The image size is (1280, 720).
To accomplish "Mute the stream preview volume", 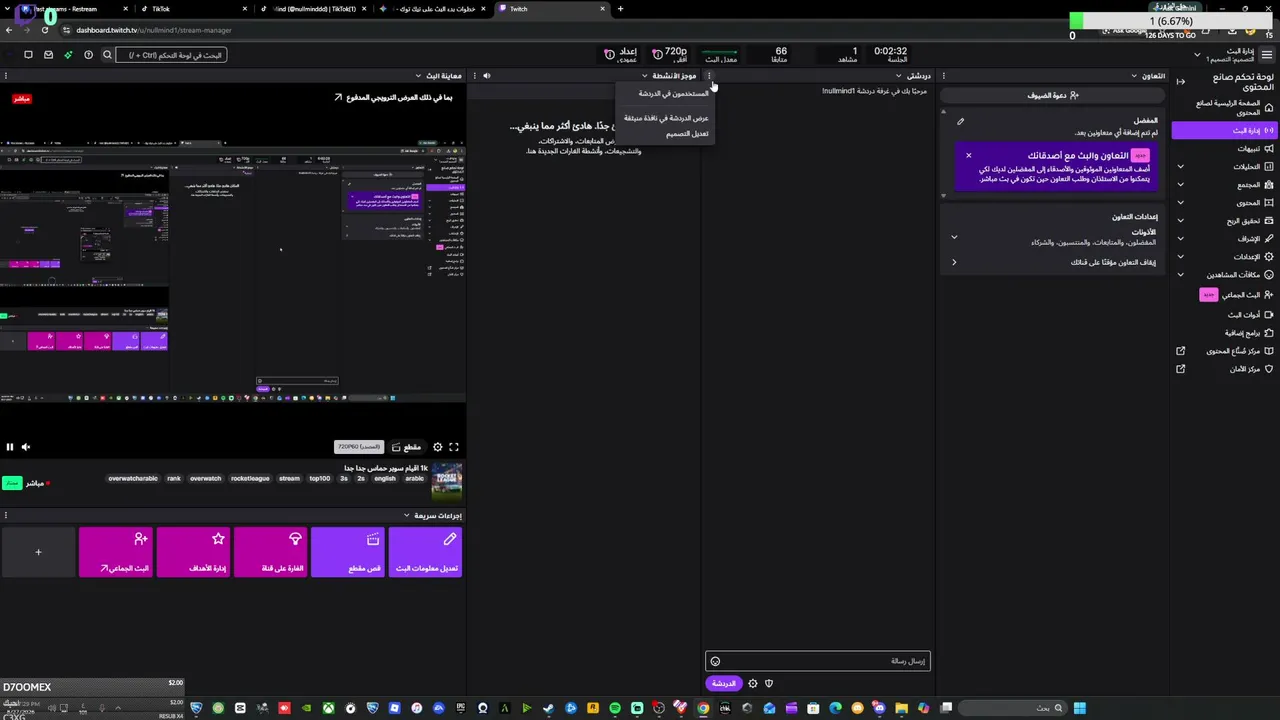I will coord(26,447).
